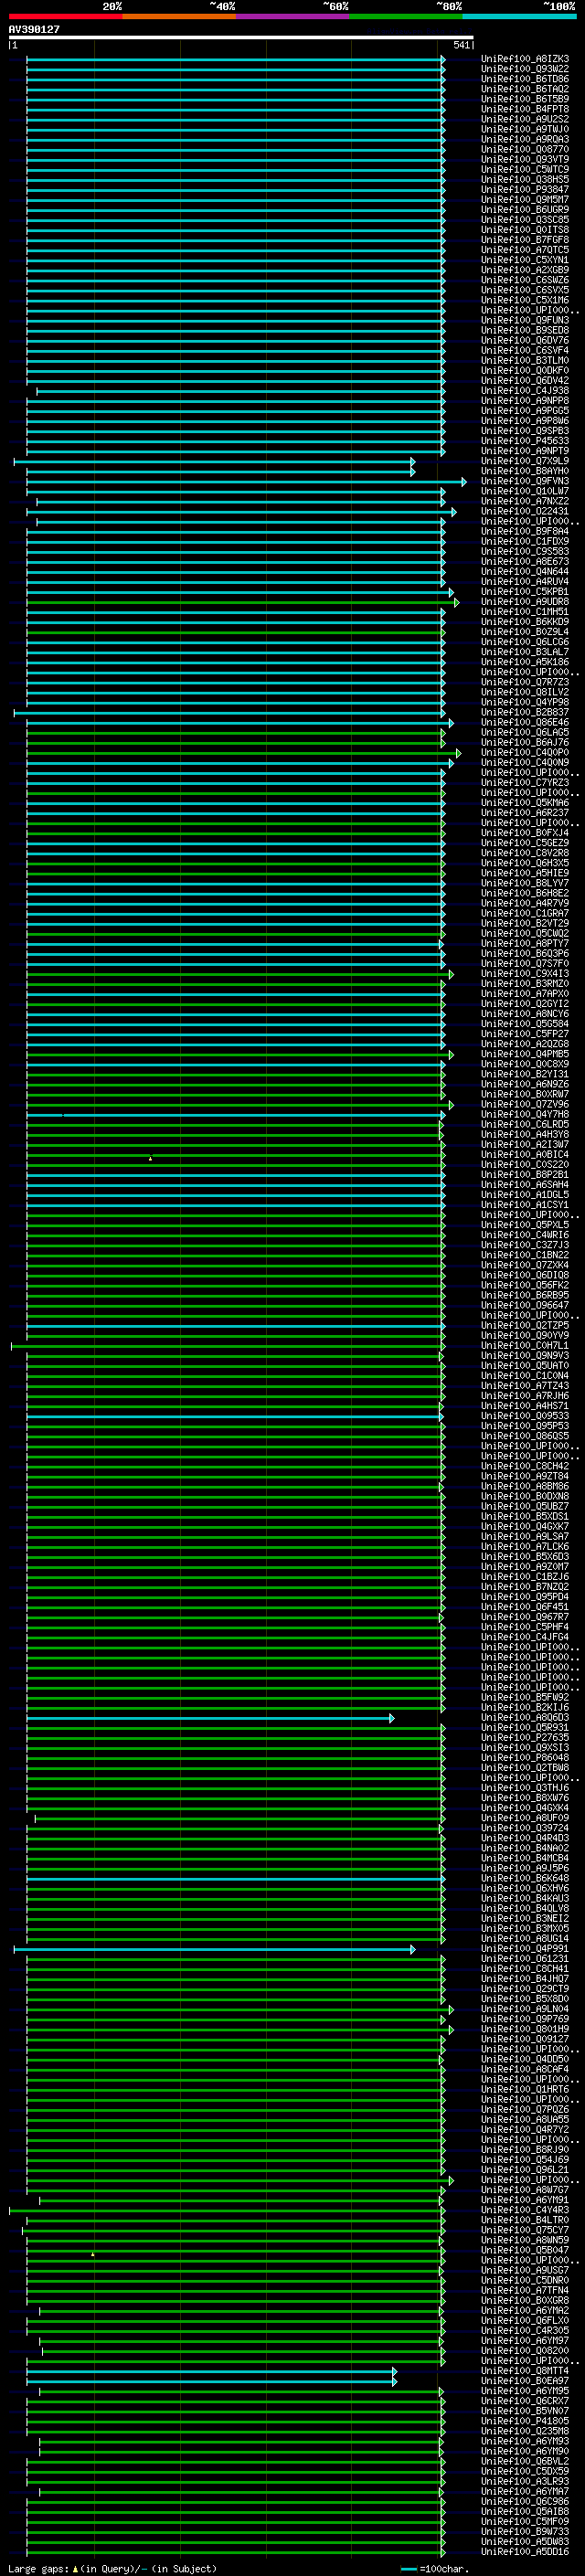Screen dimensions: 585x2576
Task: Select UniRef100_C7YRZ3 label
Action: pos(525,783)
